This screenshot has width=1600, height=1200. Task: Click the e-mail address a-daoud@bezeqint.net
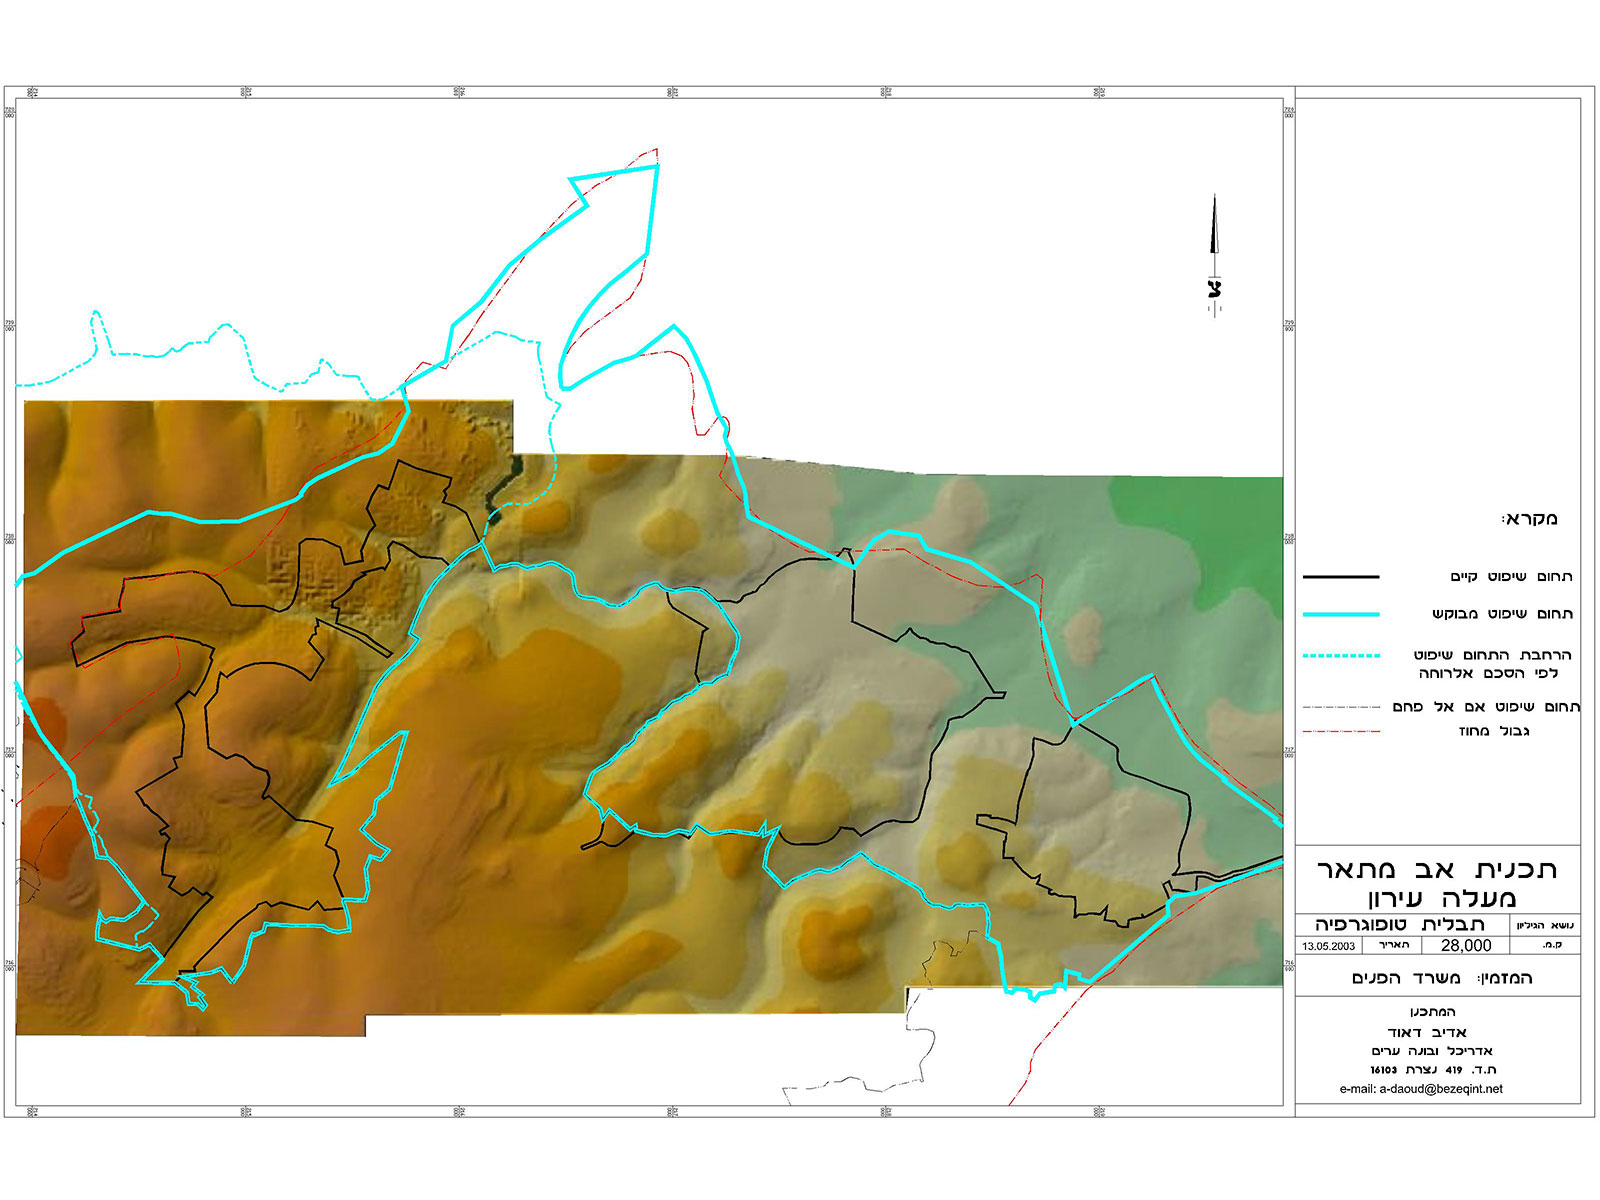[1420, 1089]
